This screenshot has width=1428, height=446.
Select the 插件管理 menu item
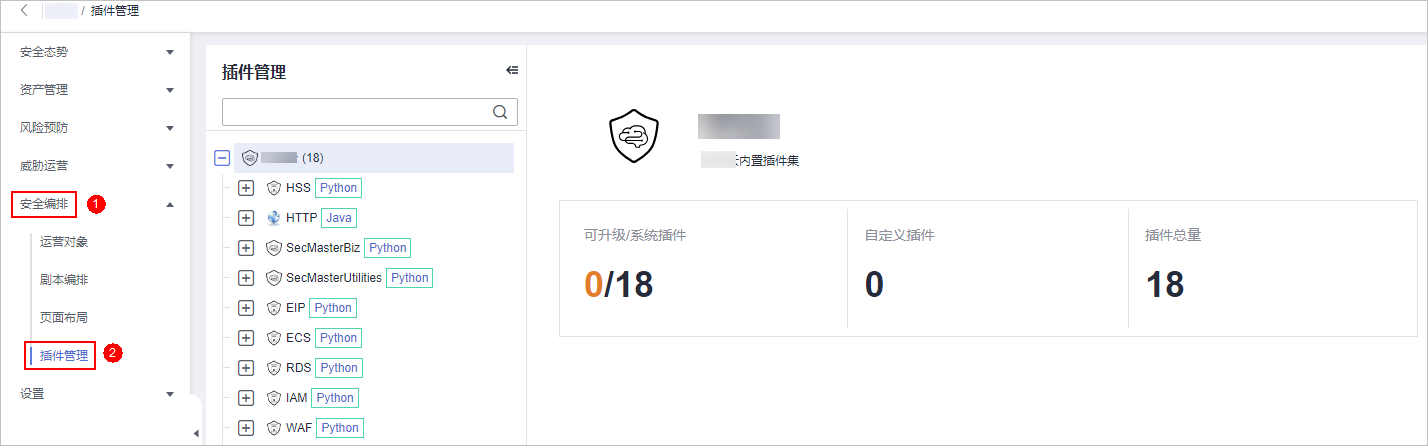[64, 356]
